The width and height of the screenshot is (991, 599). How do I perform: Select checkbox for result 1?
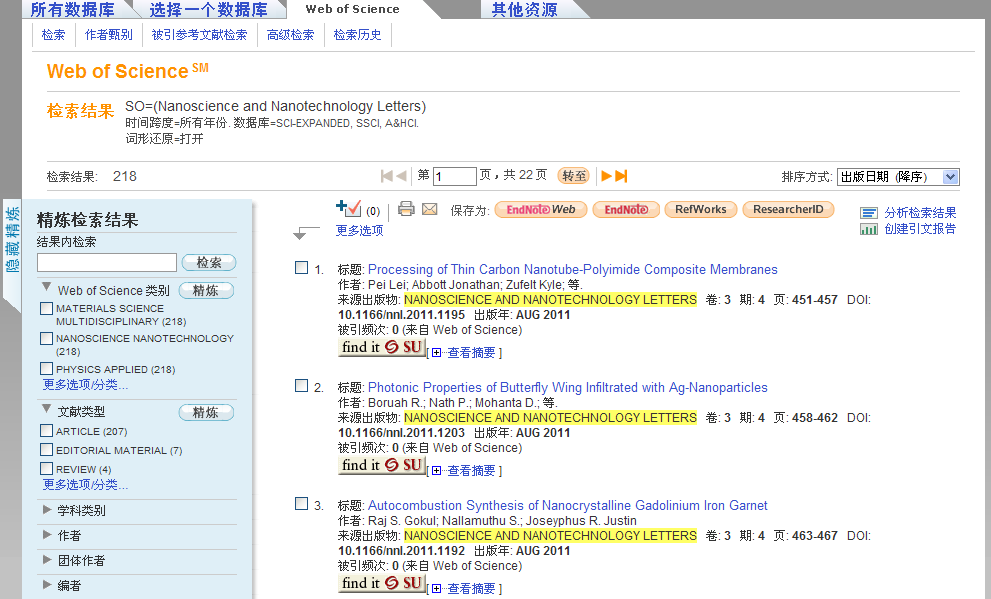point(301,268)
